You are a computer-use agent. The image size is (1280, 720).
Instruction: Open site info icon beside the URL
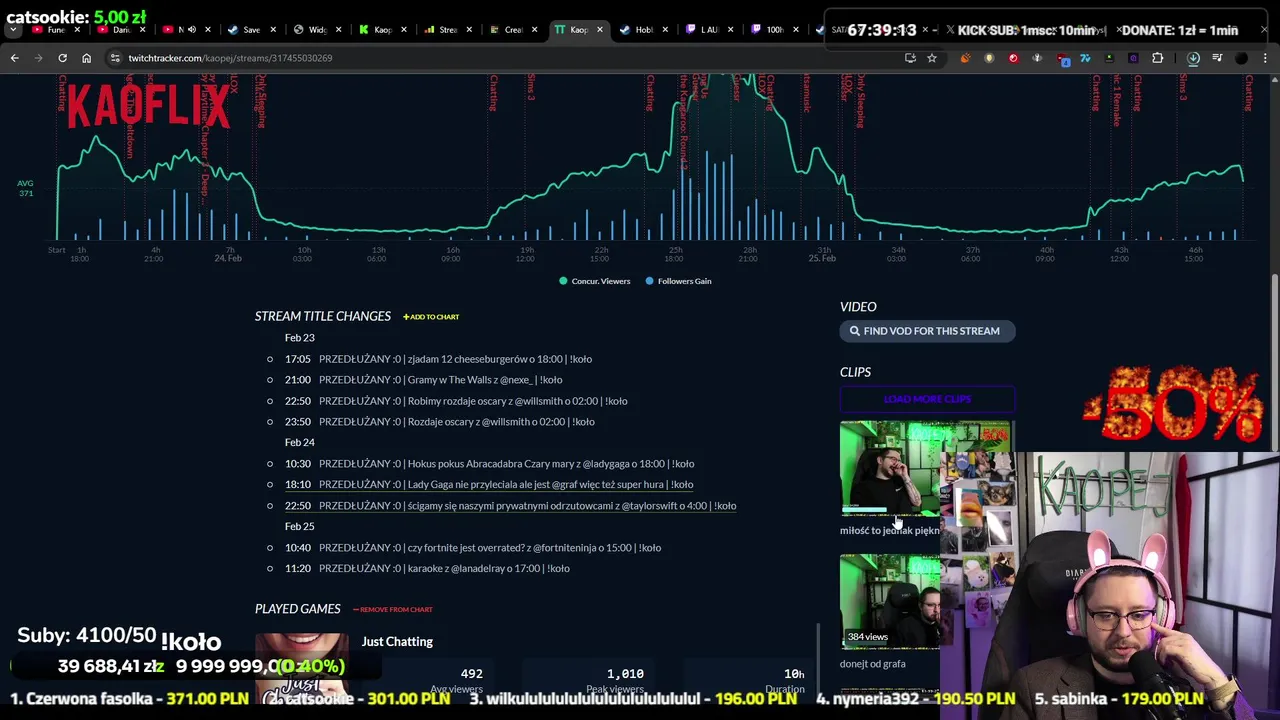coord(115,58)
